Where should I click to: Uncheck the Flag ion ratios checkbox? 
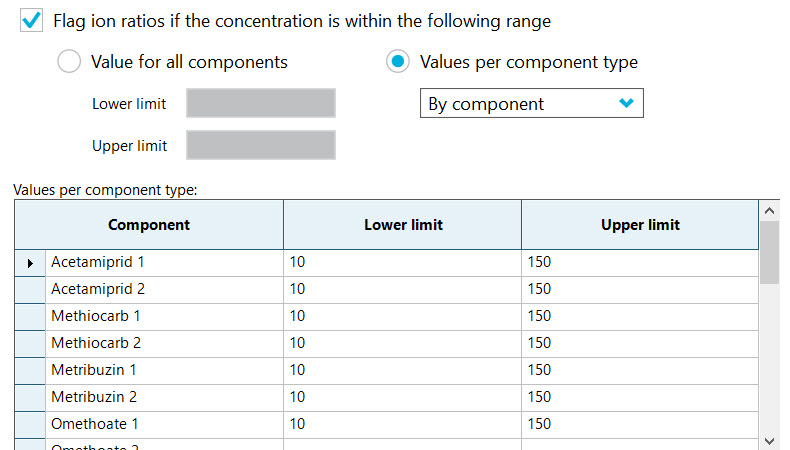(32, 20)
